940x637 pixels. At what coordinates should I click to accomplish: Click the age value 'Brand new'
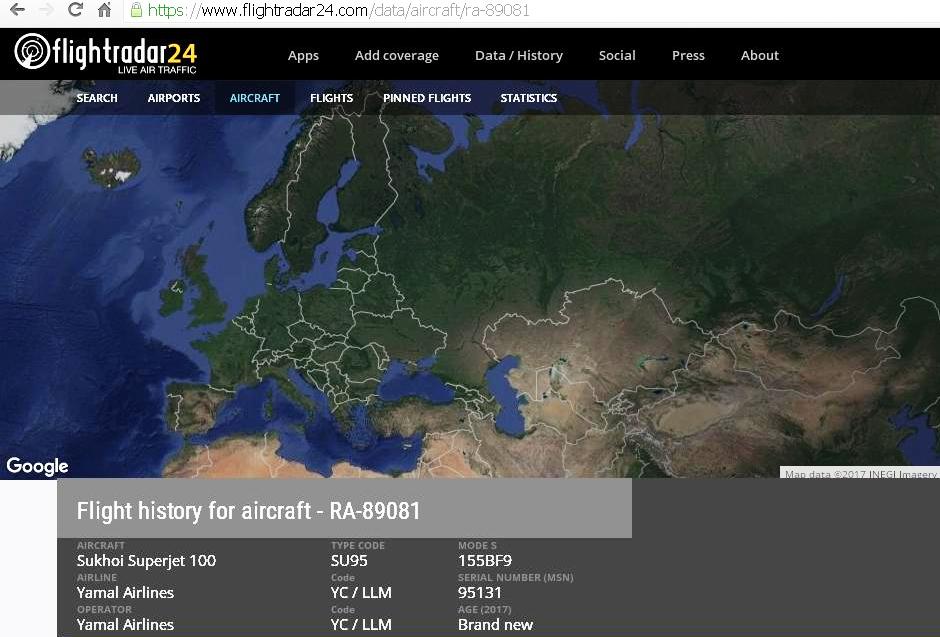(495, 624)
